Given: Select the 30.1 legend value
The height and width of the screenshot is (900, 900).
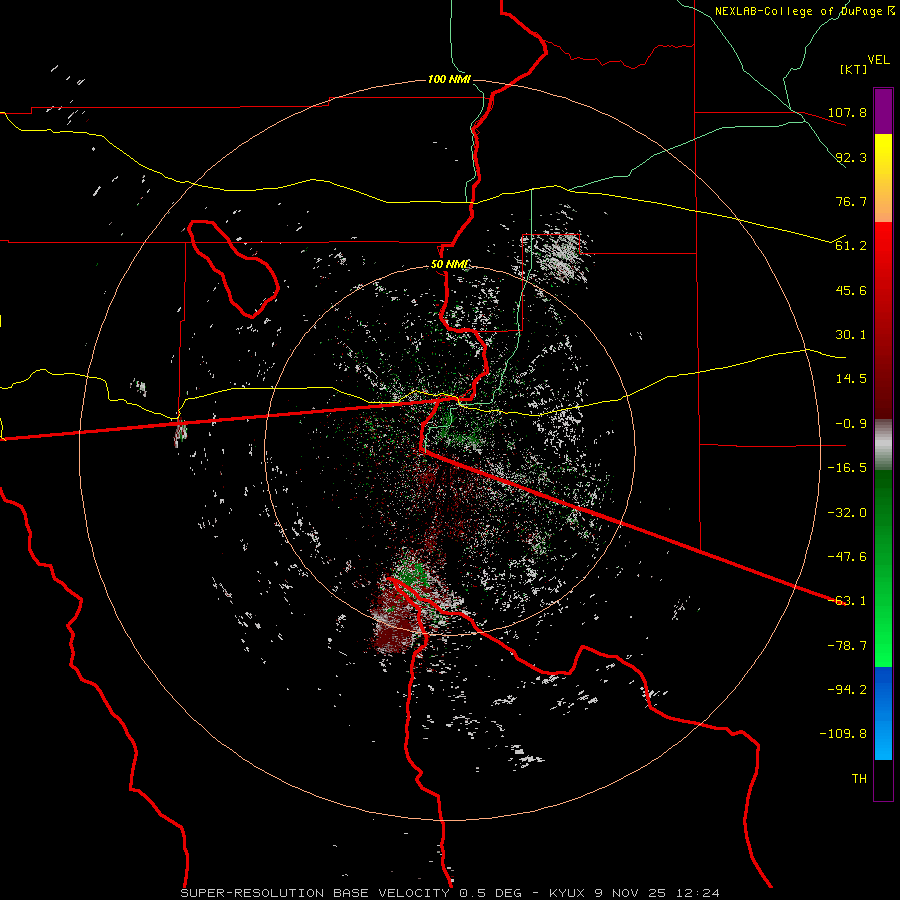Looking at the screenshot, I should [851, 335].
